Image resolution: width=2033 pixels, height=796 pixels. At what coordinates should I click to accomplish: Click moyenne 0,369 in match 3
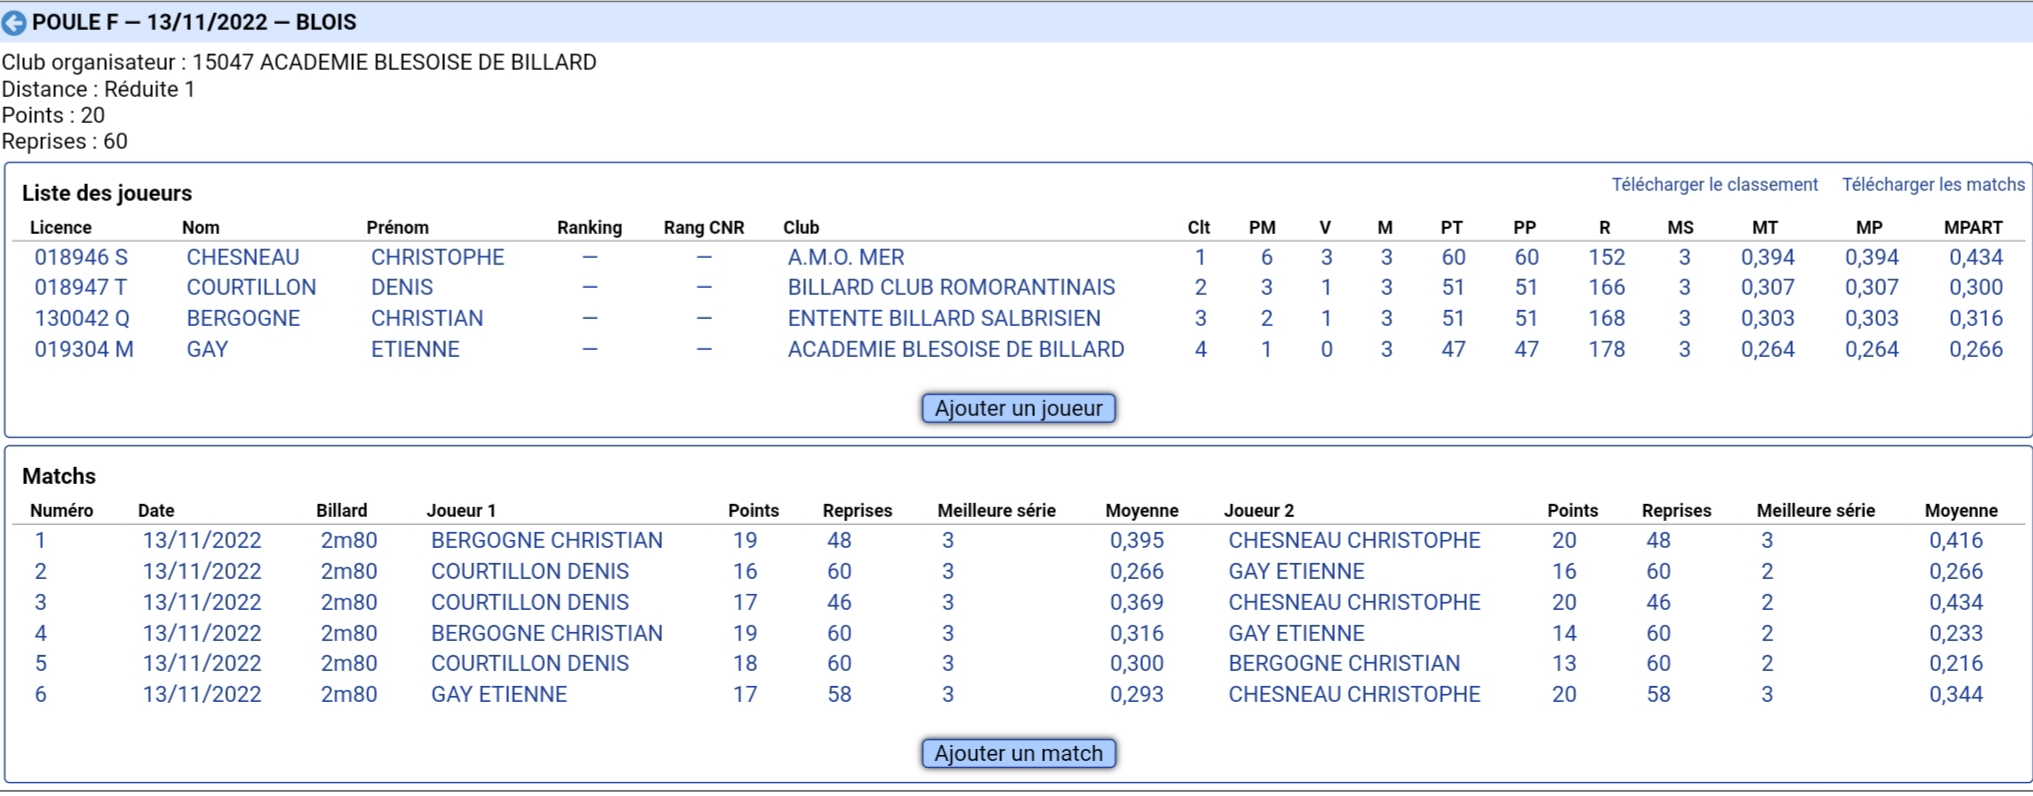[1137, 602]
